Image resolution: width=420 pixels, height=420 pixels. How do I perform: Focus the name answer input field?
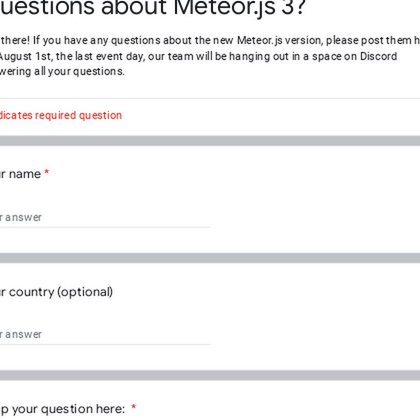tap(105, 217)
